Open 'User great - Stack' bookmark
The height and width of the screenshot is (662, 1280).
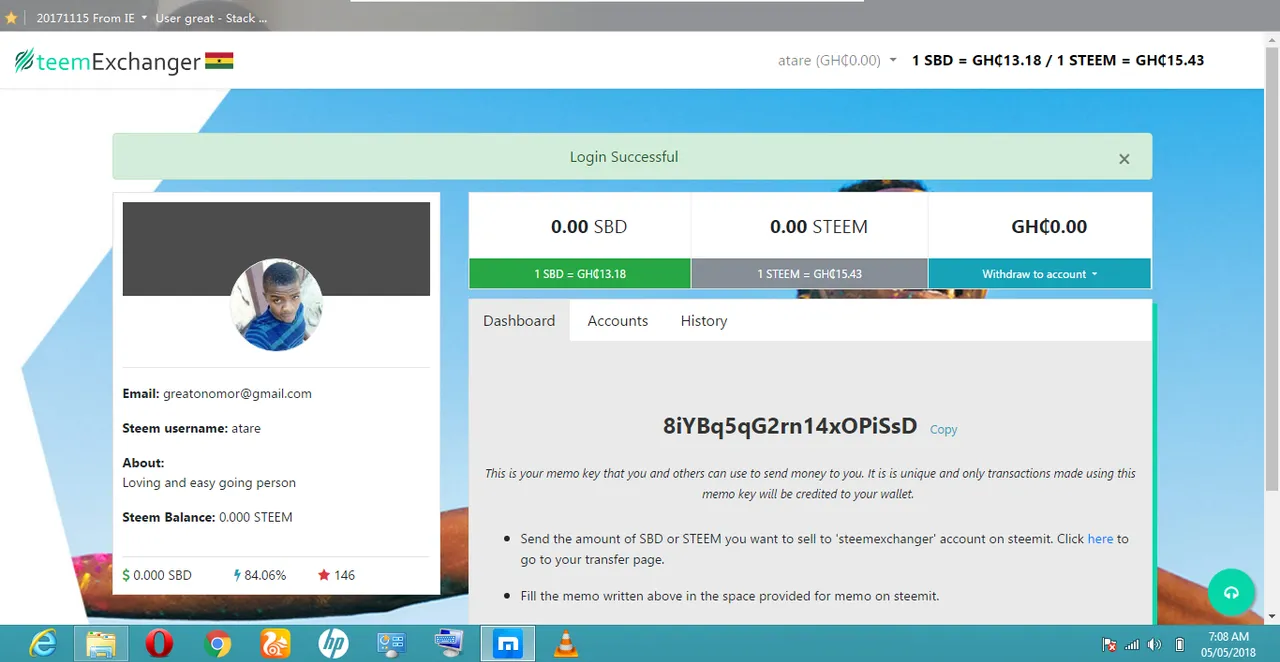[x=211, y=18]
